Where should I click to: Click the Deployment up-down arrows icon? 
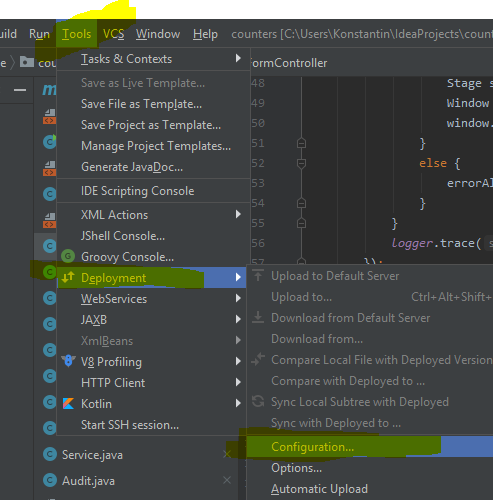(x=68, y=277)
